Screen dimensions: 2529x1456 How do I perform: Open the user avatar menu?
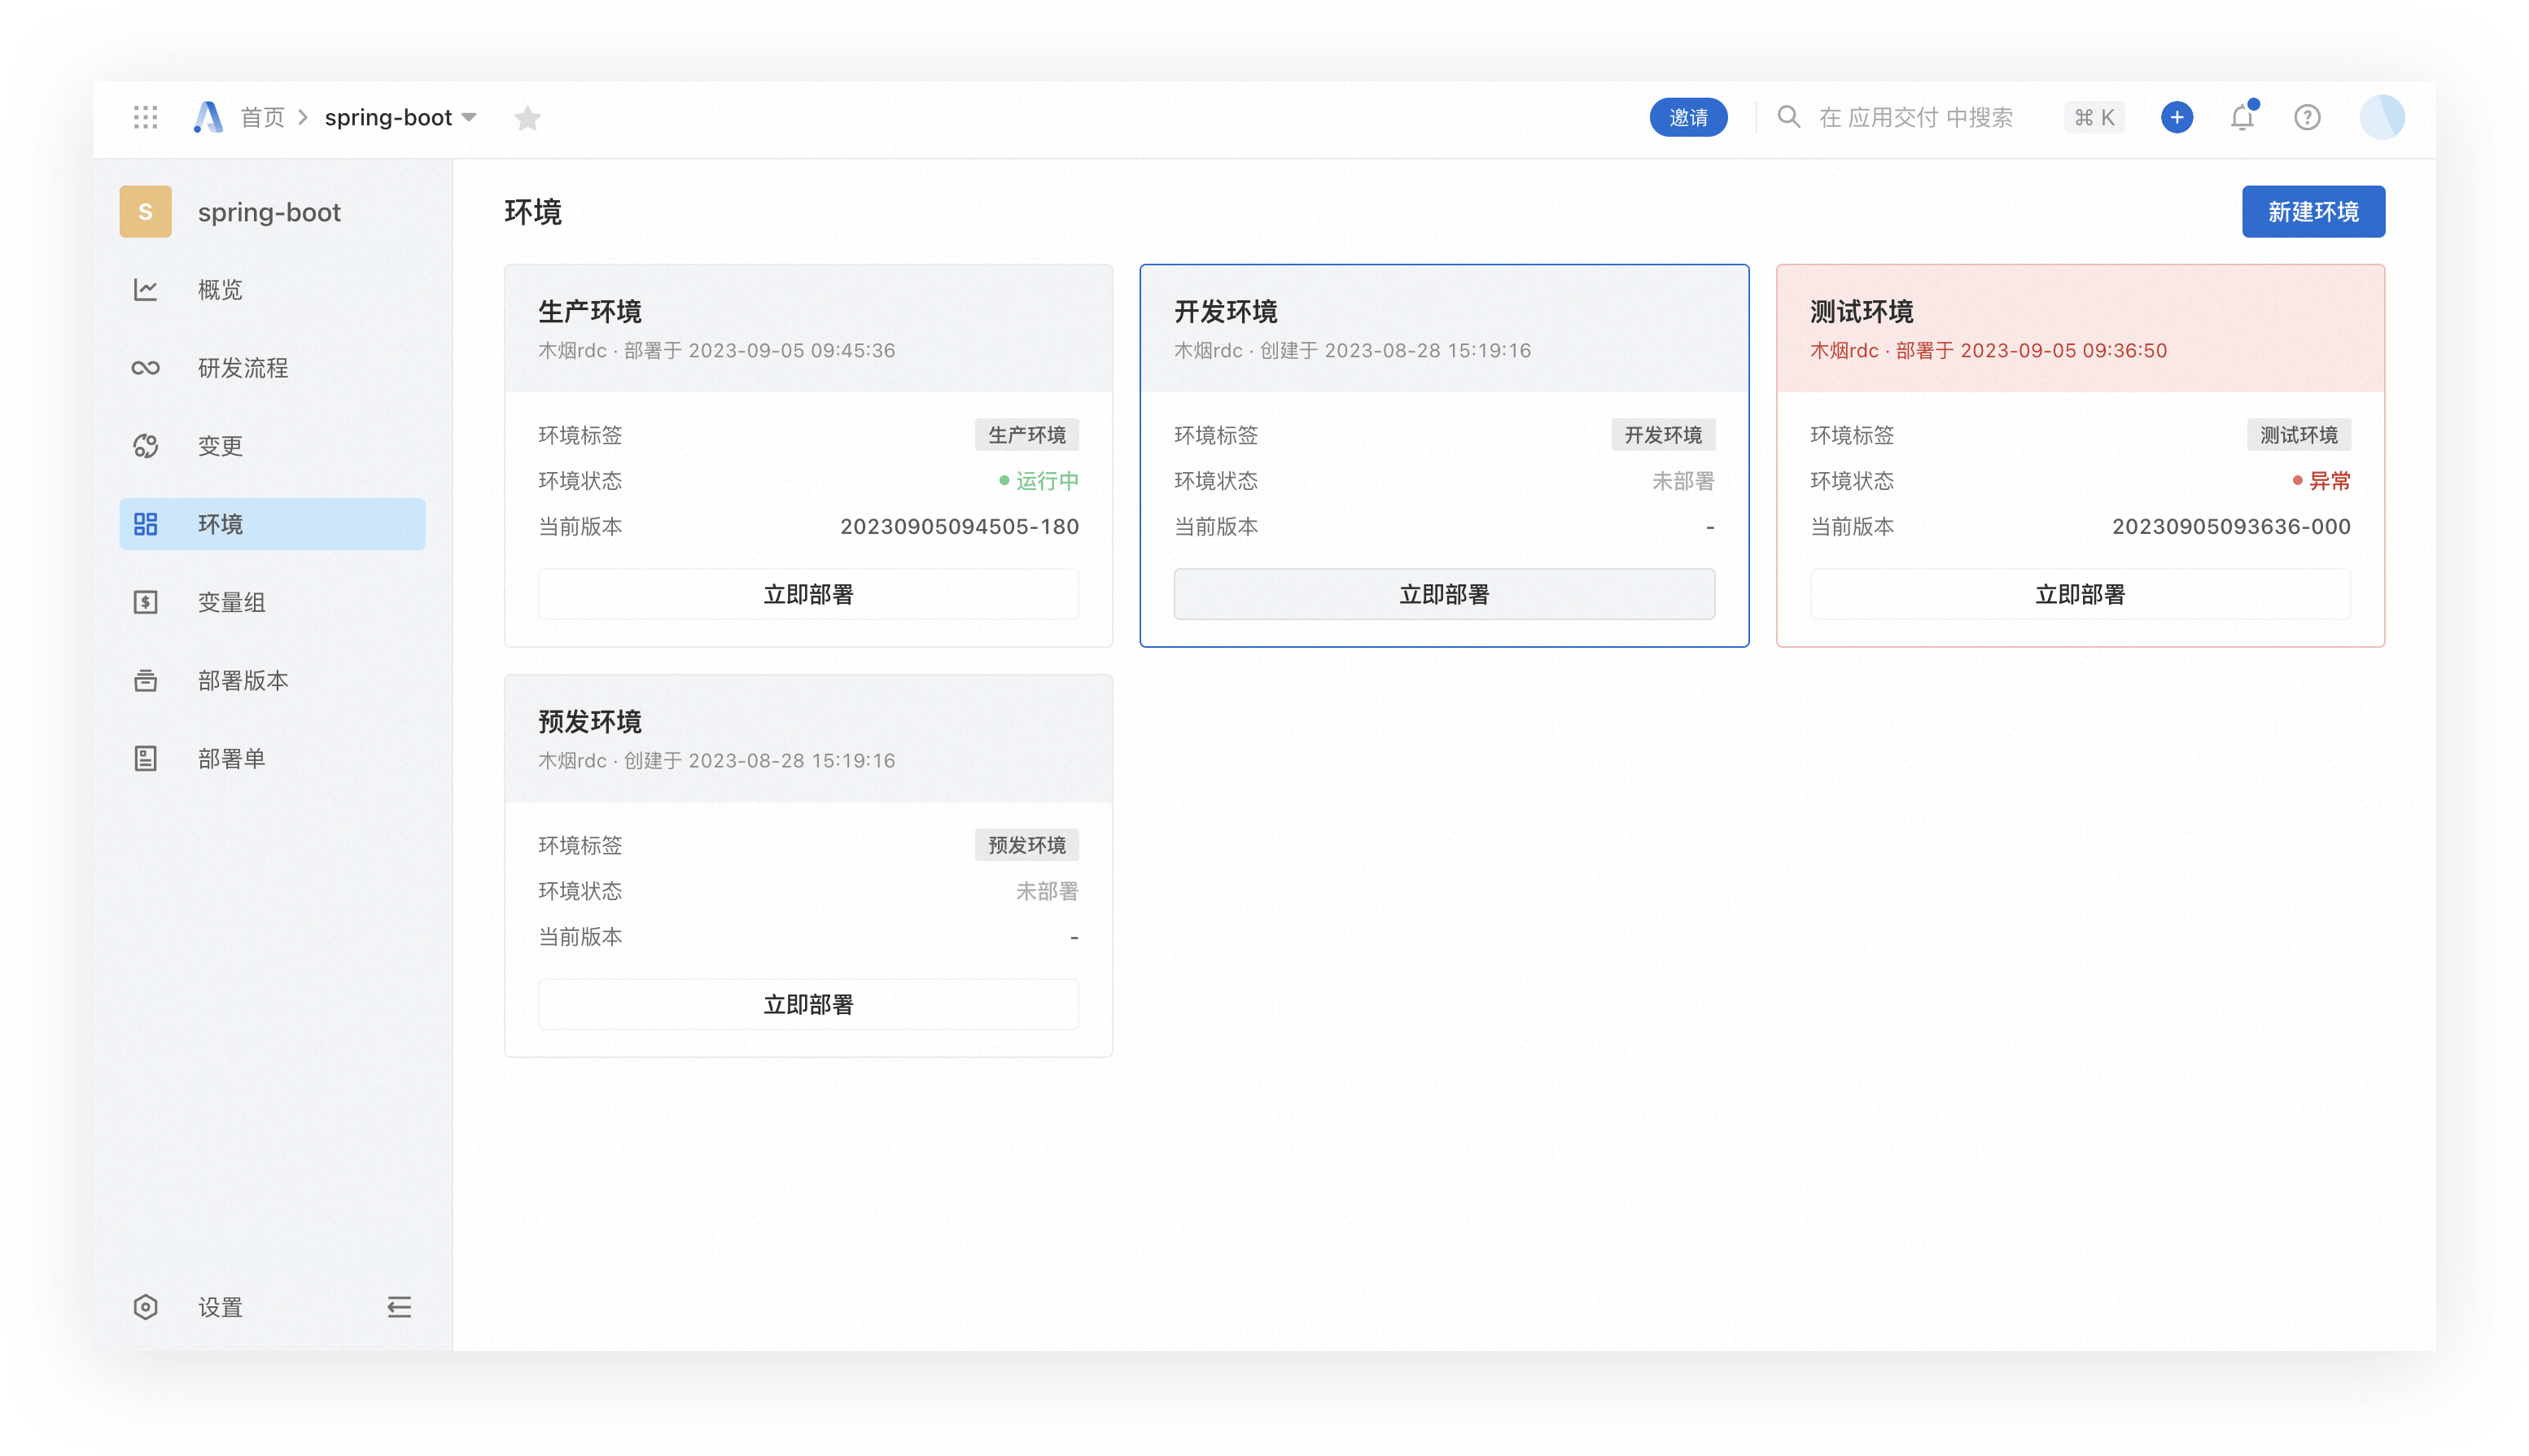2382,117
